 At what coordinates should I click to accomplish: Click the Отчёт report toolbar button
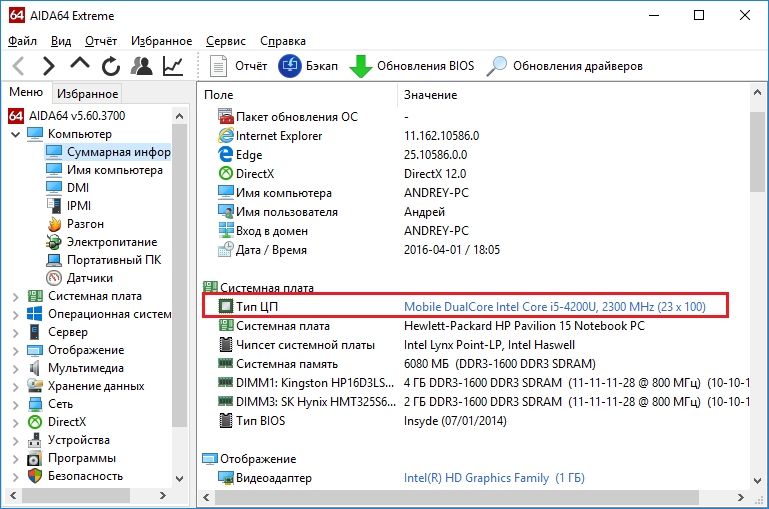point(238,66)
